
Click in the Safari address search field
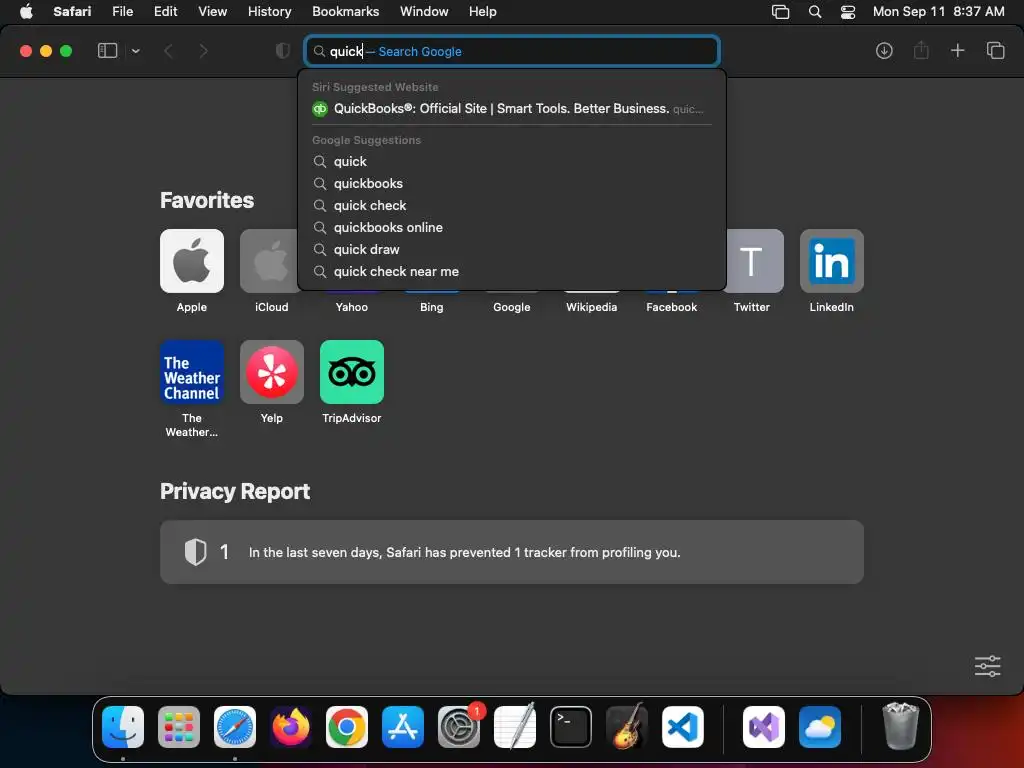[x=512, y=51]
